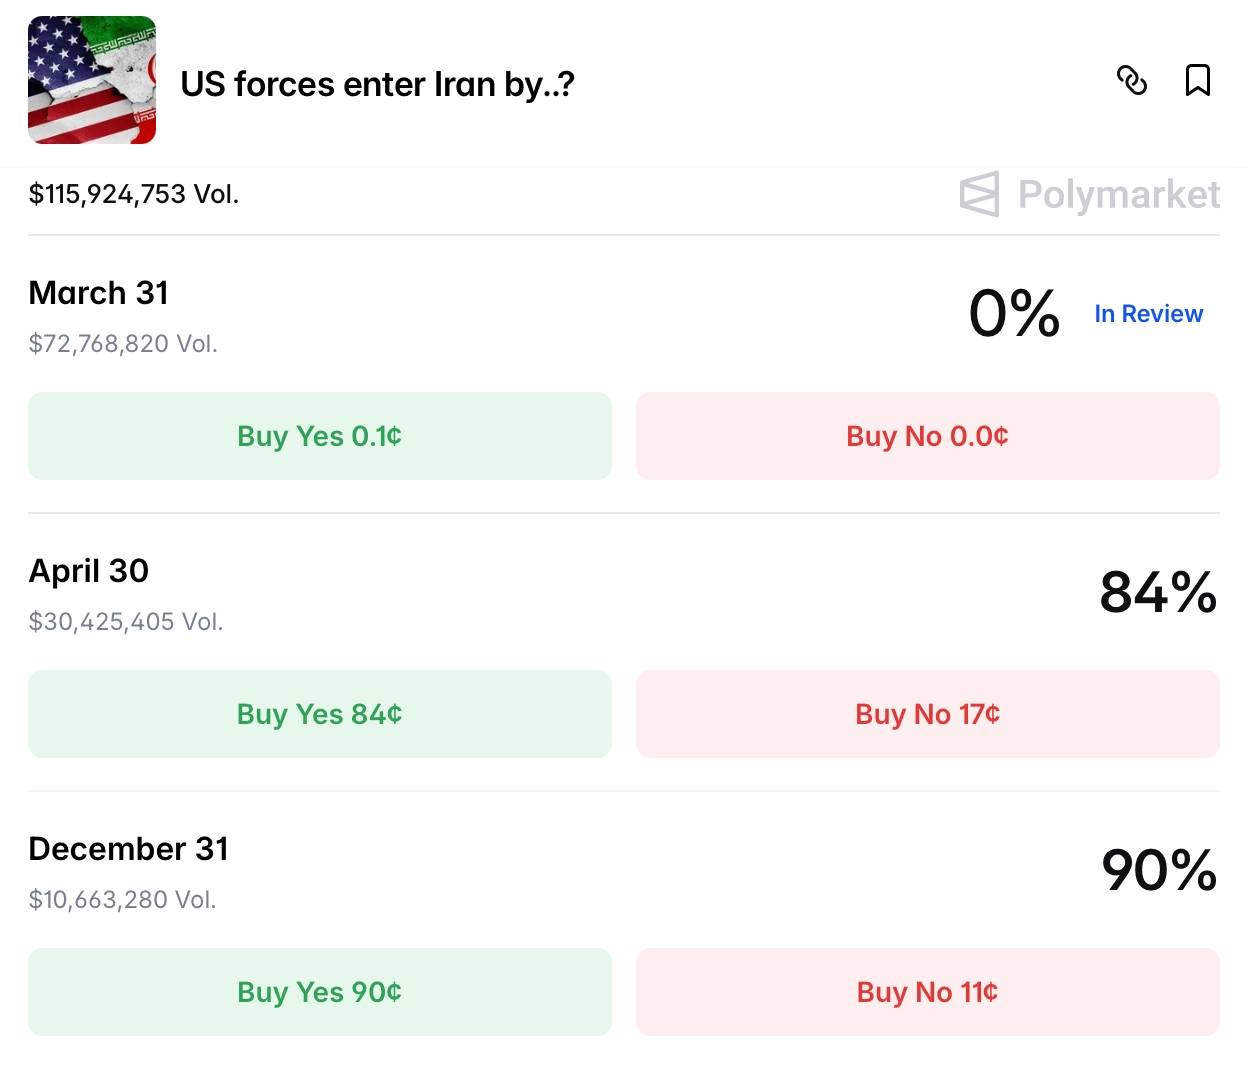Buy No at 11¢ for December 31
Viewport: 1248px width, 1068px height.
tap(927, 992)
